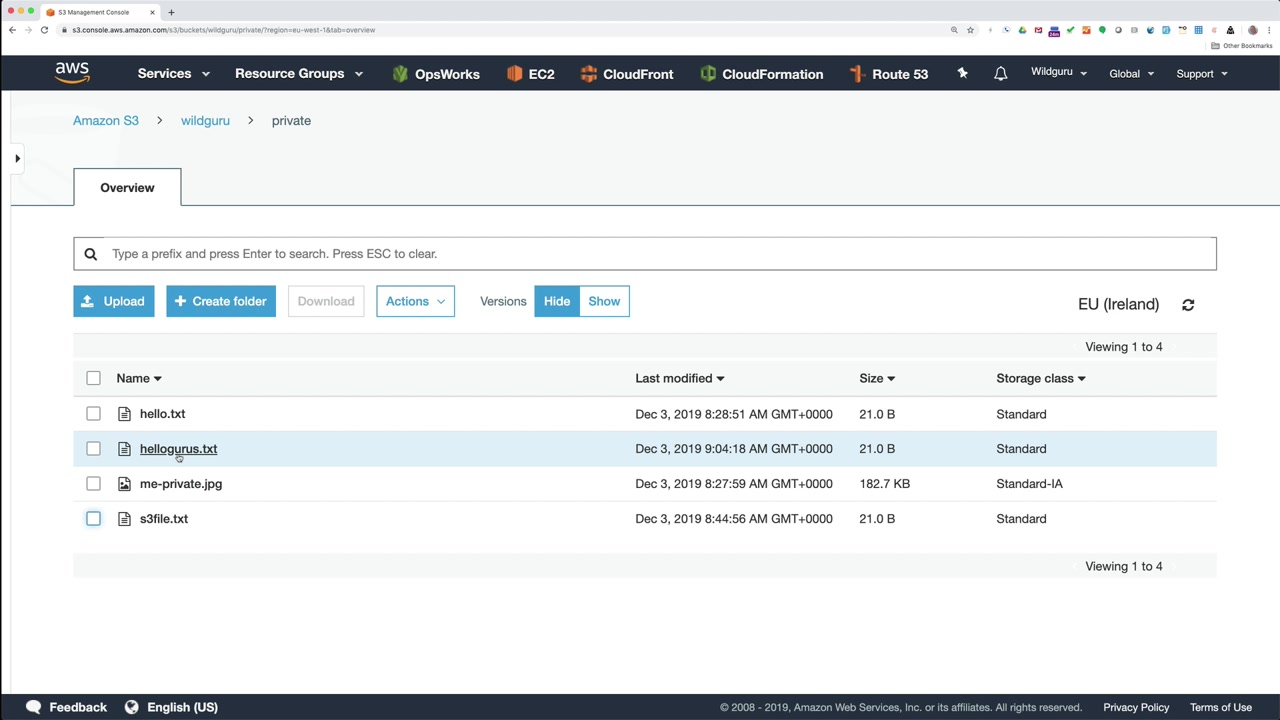Sort by the Name column

click(x=139, y=378)
